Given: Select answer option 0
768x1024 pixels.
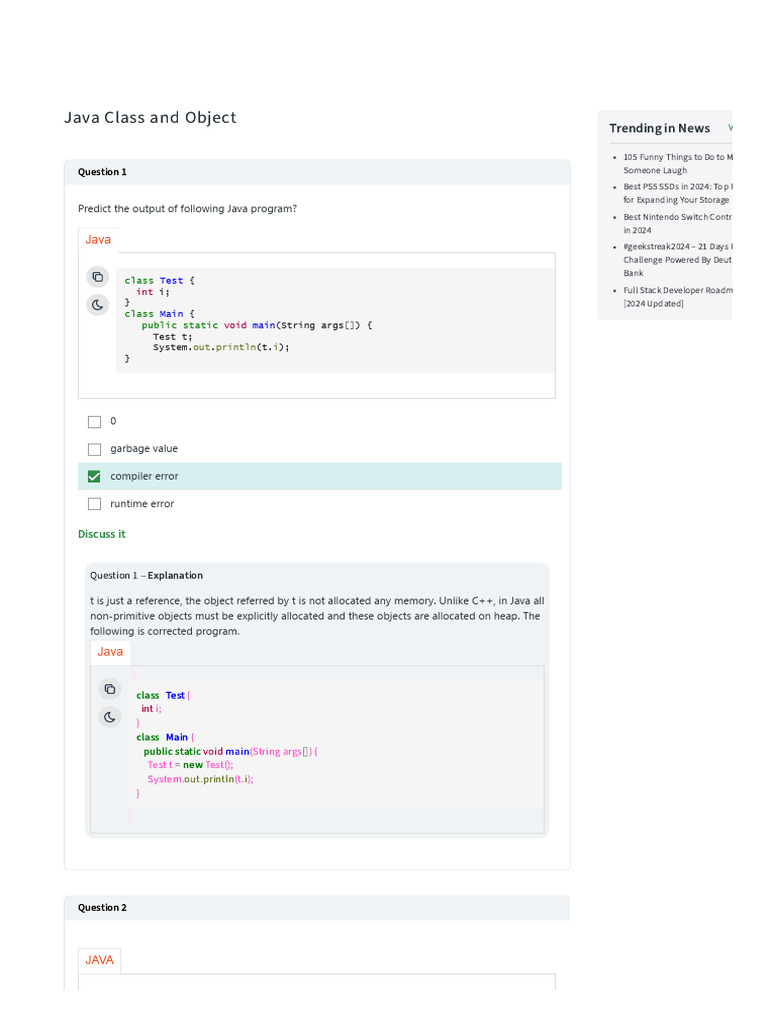Looking at the screenshot, I should [95, 422].
